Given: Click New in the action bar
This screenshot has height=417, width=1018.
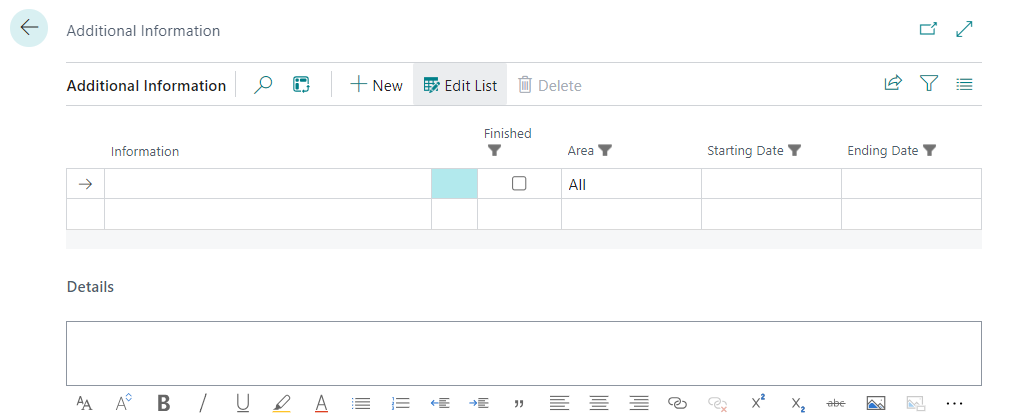Looking at the screenshot, I should 376,85.
